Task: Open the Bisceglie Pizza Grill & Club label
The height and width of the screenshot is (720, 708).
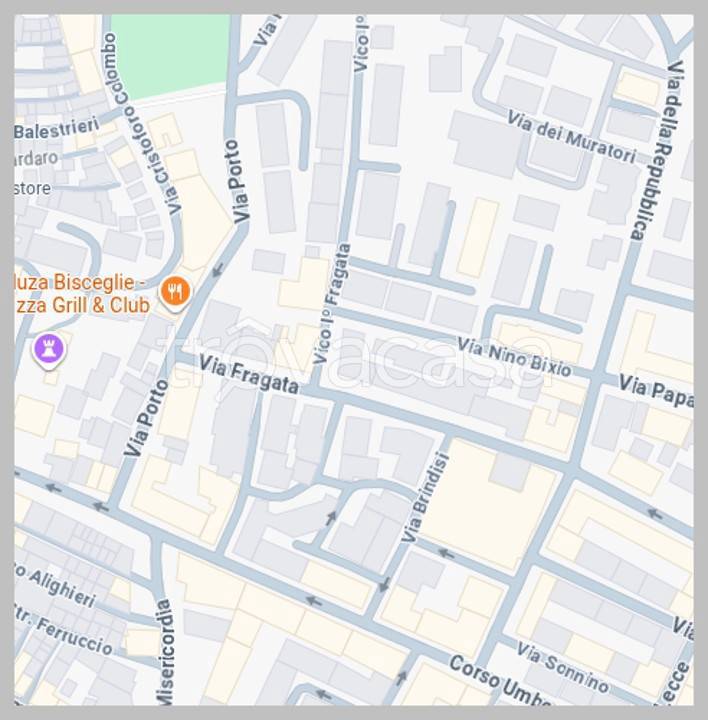Action: [x=81, y=294]
